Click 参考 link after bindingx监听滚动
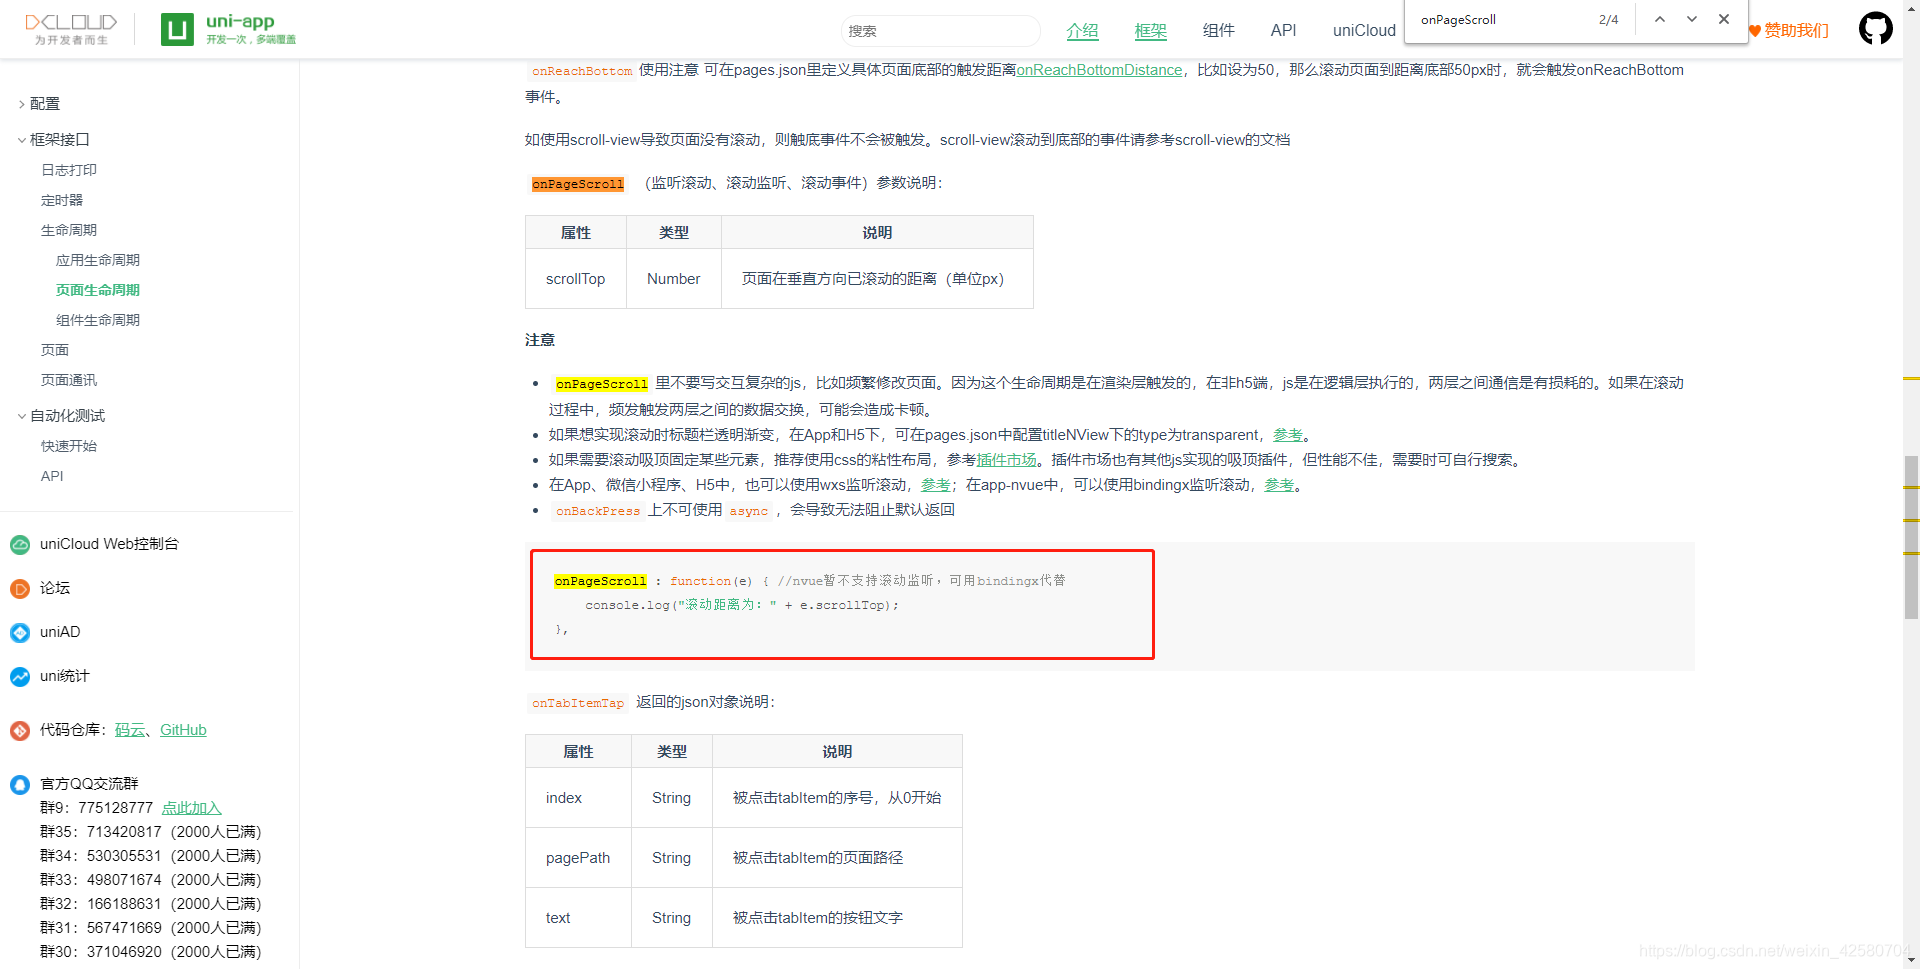Viewport: 1920px width, 969px height. click(x=1279, y=485)
